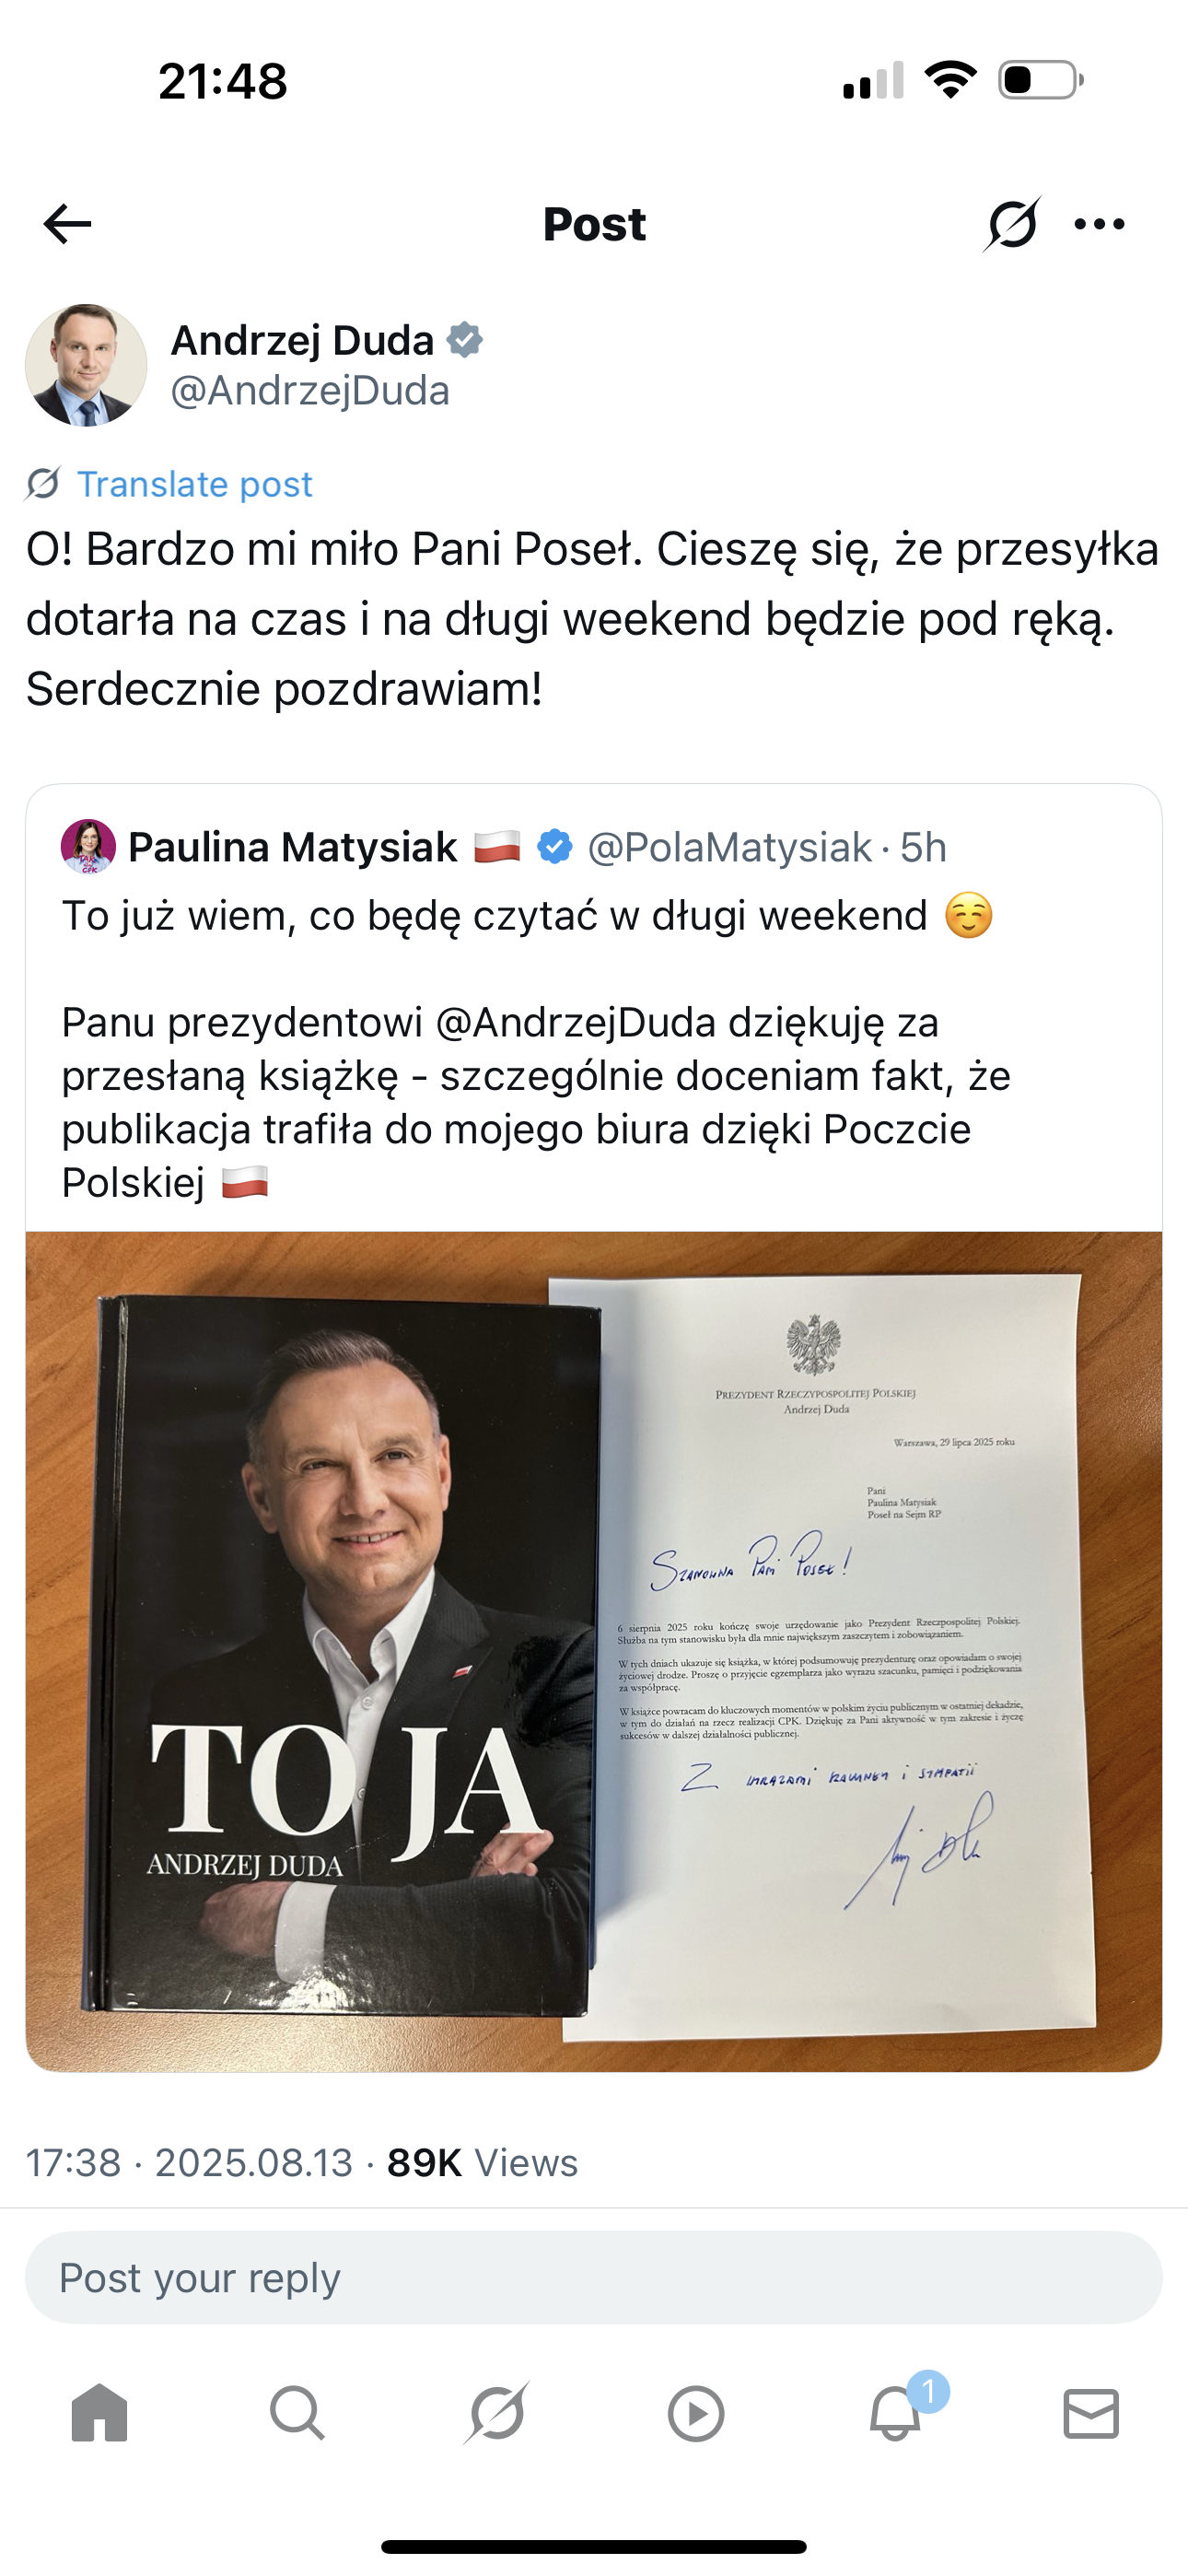Tap the back arrow

coord(68,224)
